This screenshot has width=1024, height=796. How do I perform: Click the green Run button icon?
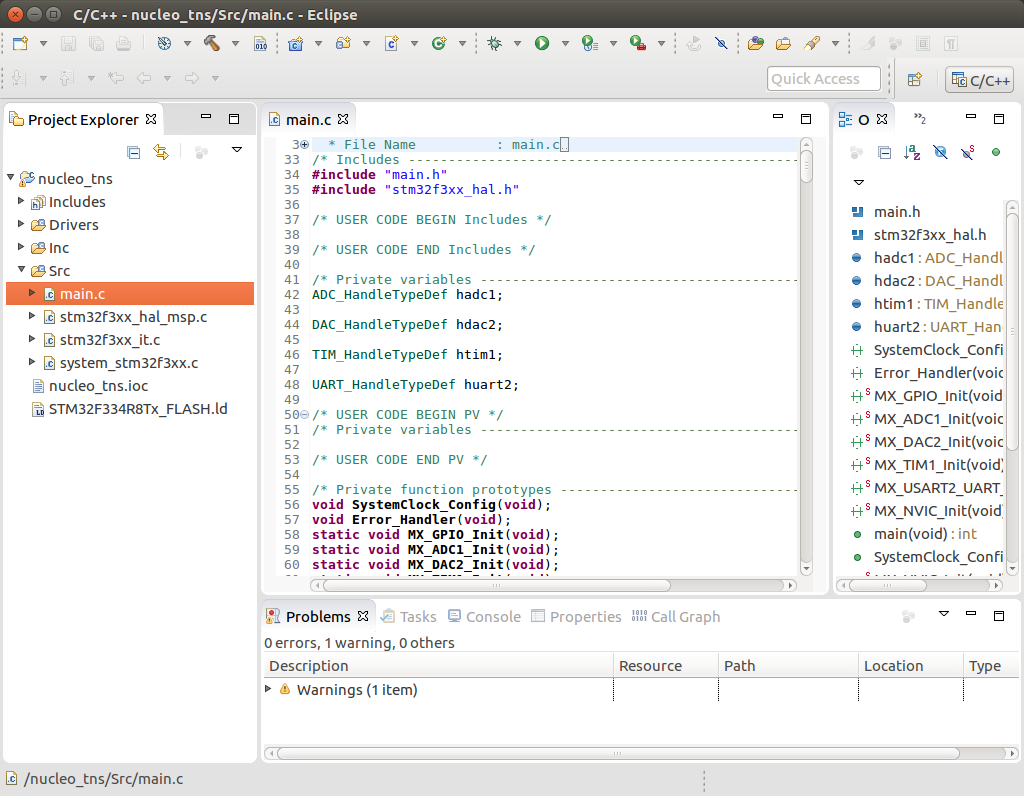pyautogui.click(x=542, y=43)
